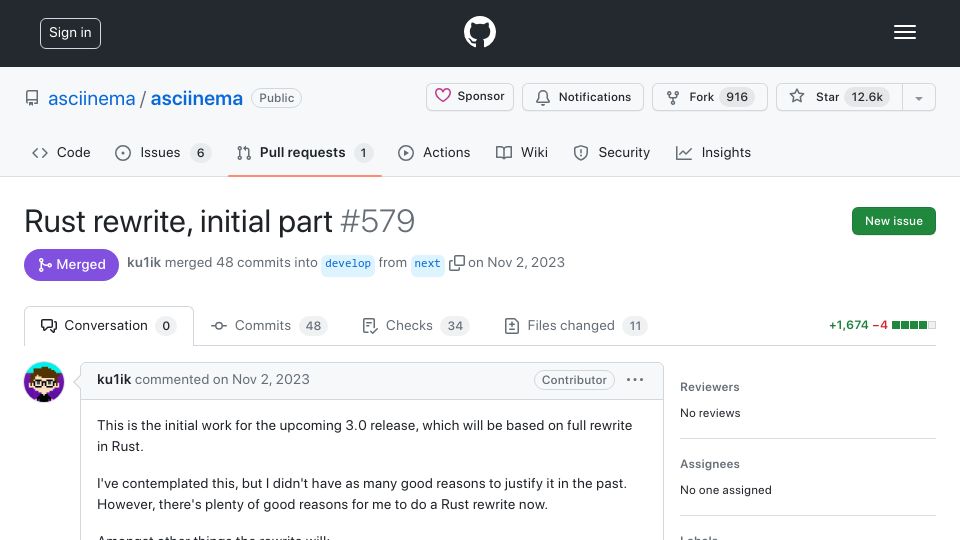The image size is (960, 540).
Task: Click the 'No reviews' text
Action: click(710, 413)
